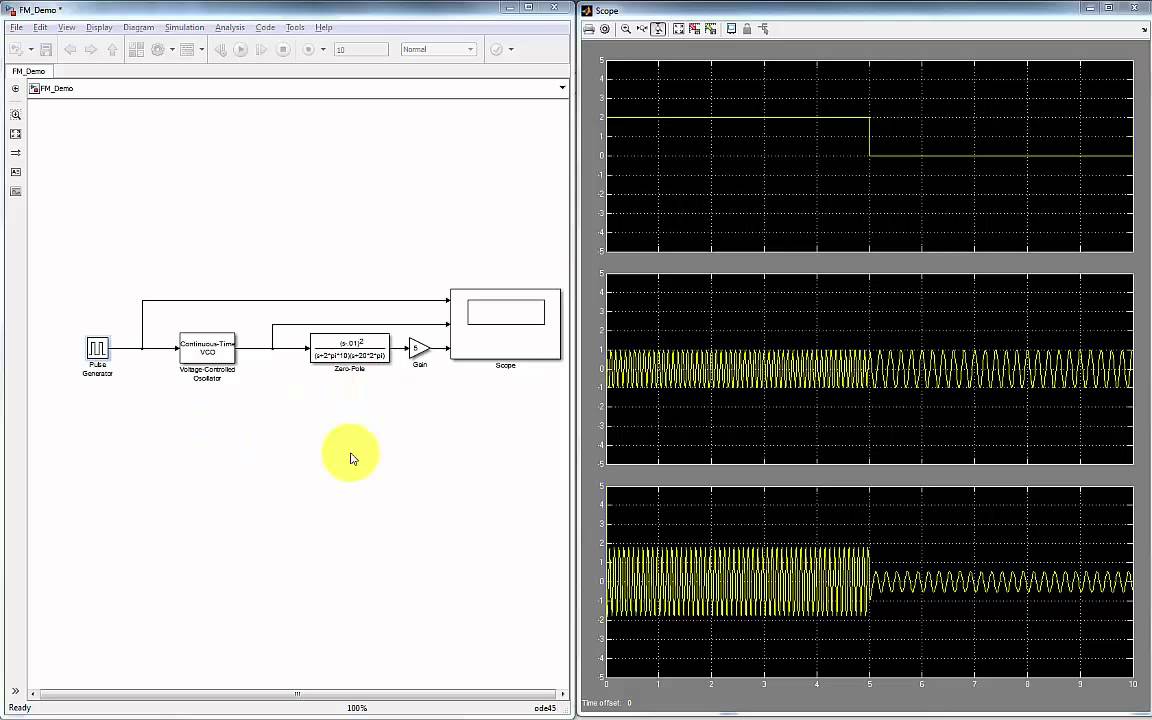Viewport: 1152px width, 720px height.
Task: Expand the New model dropdown arrow
Action: tap(30, 49)
